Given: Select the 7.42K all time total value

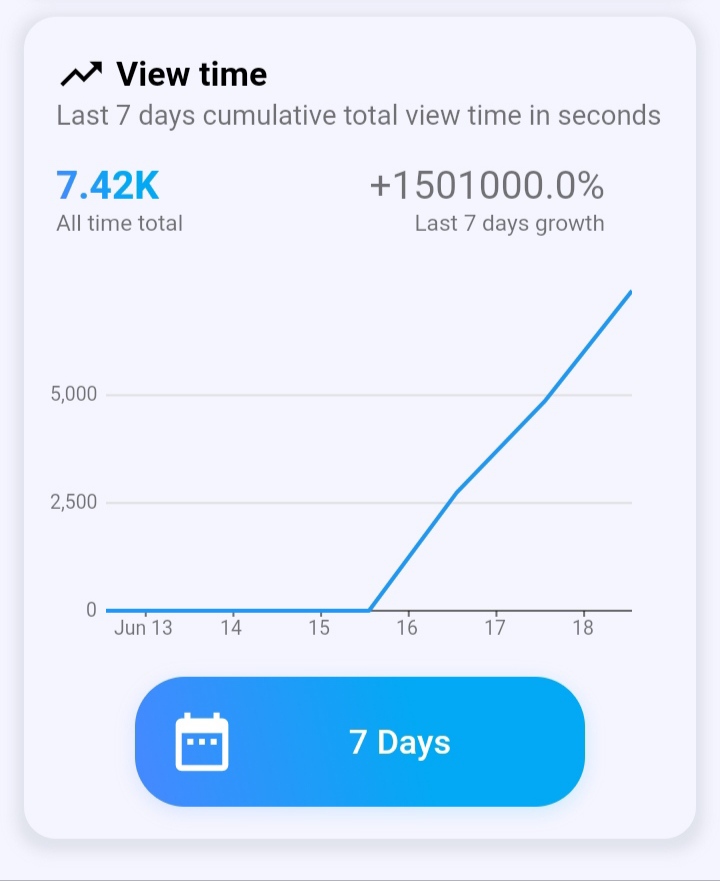Looking at the screenshot, I should point(108,185).
